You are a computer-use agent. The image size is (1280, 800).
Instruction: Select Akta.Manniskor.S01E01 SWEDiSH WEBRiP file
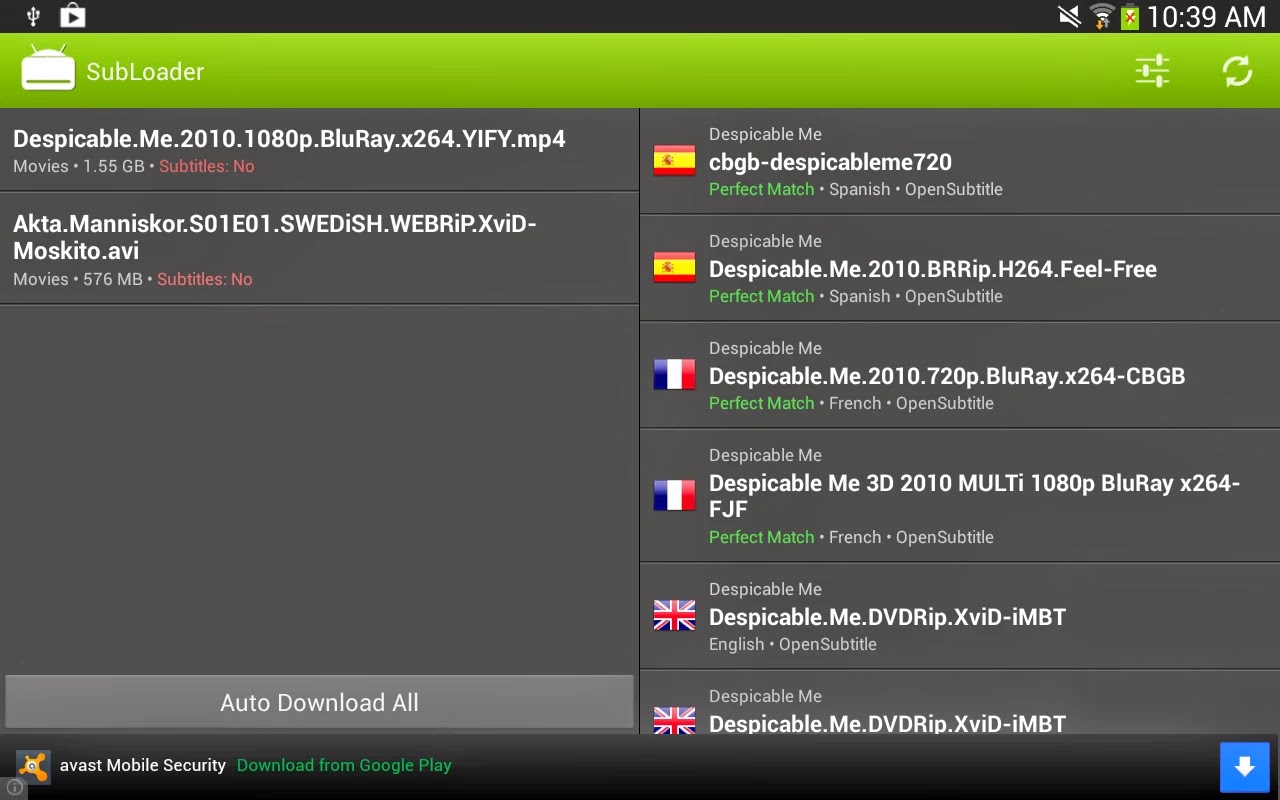[x=319, y=248]
